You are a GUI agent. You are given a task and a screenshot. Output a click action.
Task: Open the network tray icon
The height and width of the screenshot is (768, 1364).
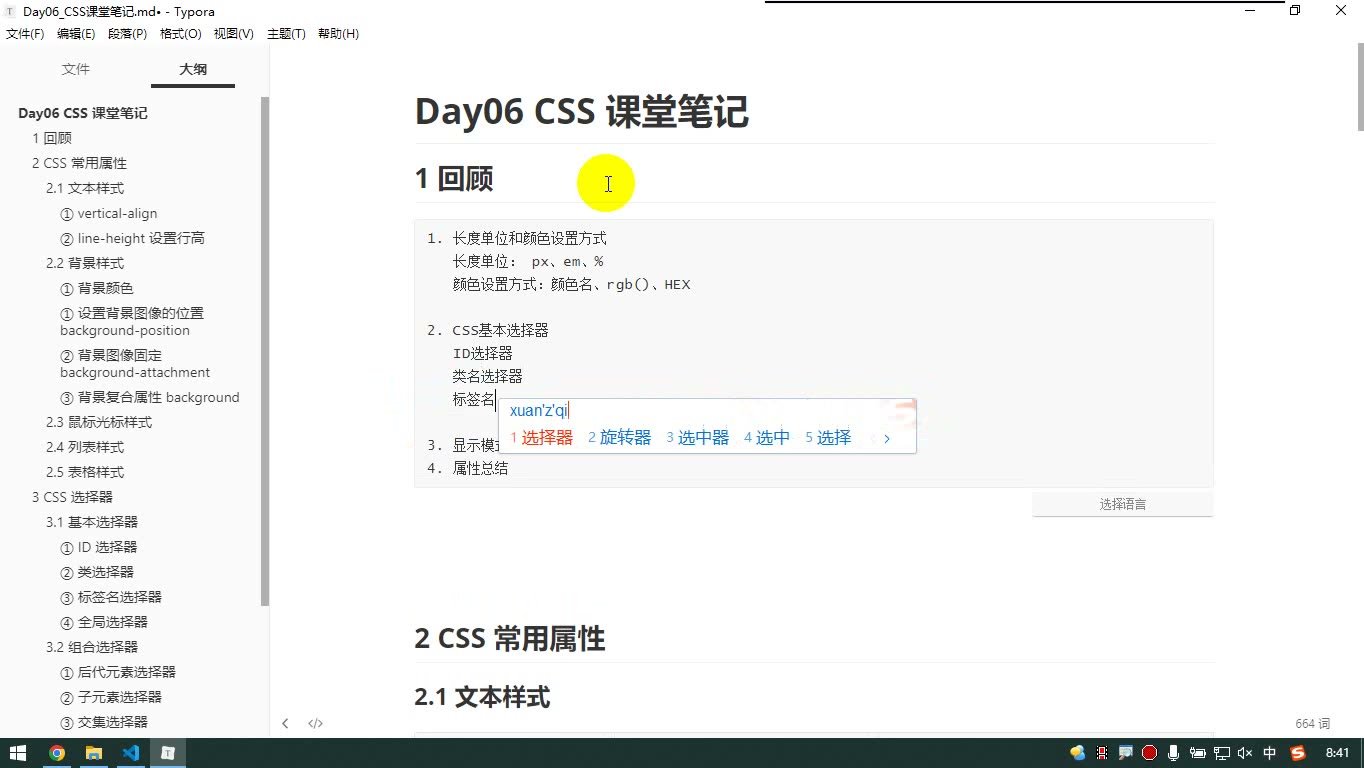pyautogui.click(x=1221, y=753)
